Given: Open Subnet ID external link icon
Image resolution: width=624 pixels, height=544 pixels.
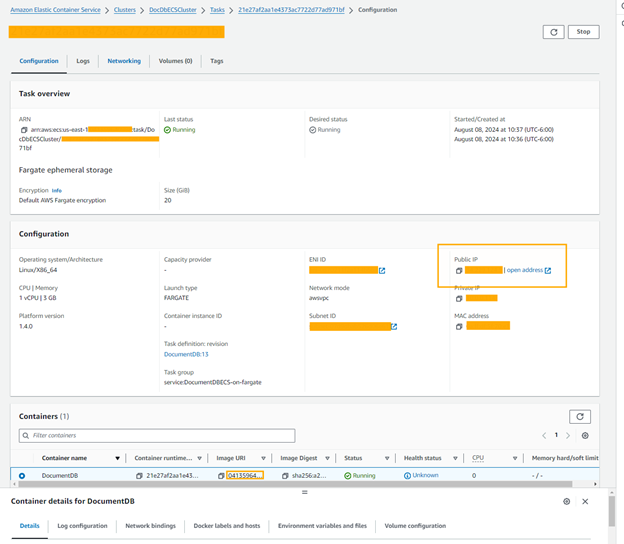Looking at the screenshot, I should pos(394,327).
